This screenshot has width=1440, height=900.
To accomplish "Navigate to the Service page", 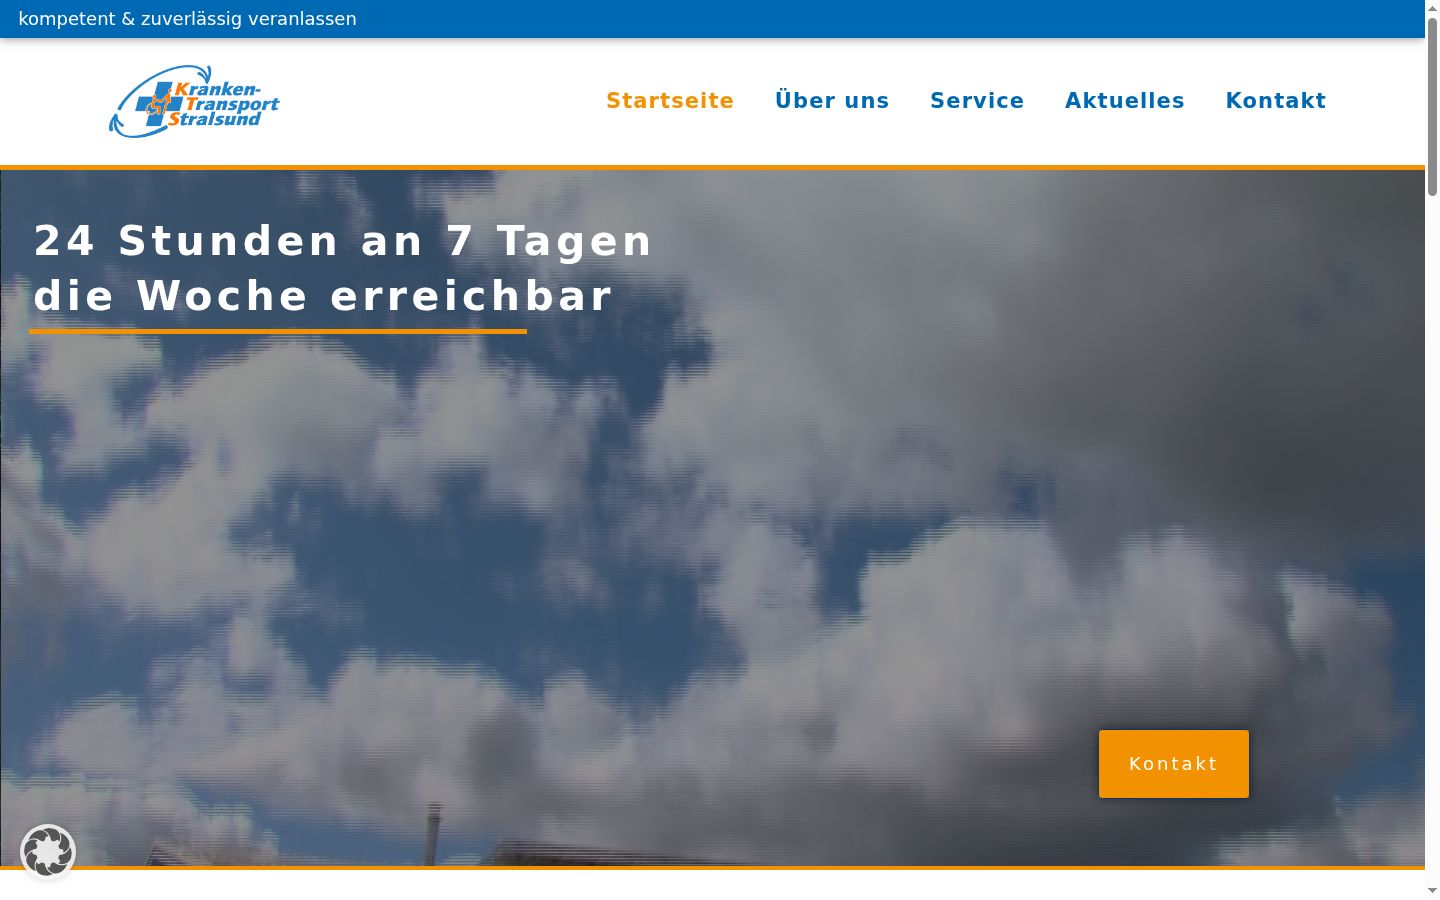I will [977, 101].
